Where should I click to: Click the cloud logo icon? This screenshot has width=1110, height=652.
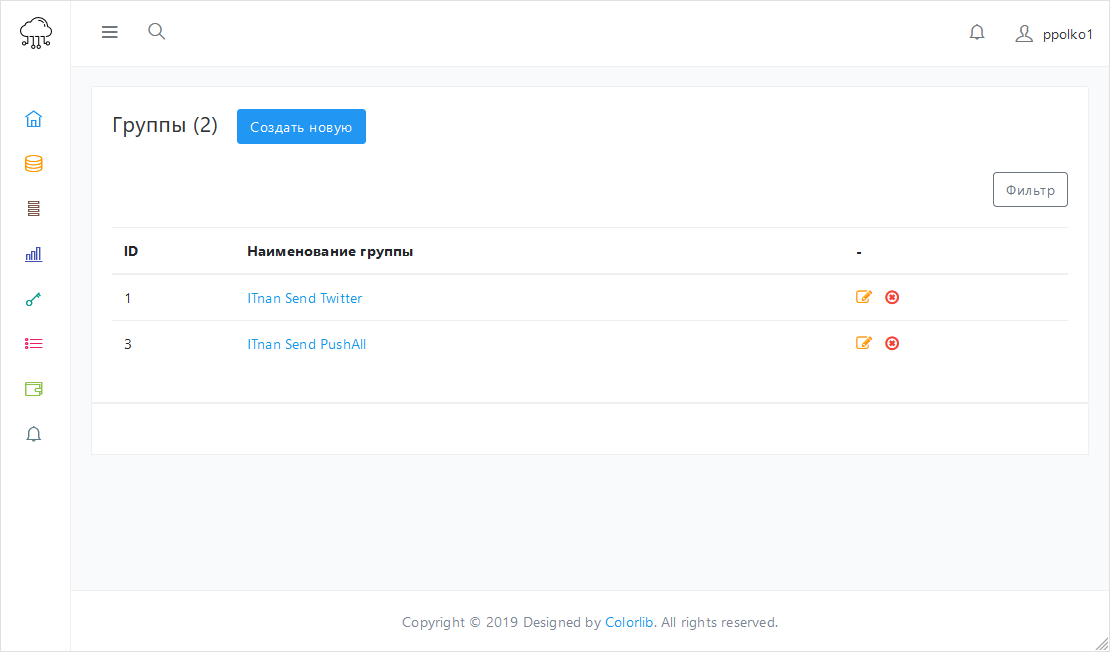tap(36, 33)
